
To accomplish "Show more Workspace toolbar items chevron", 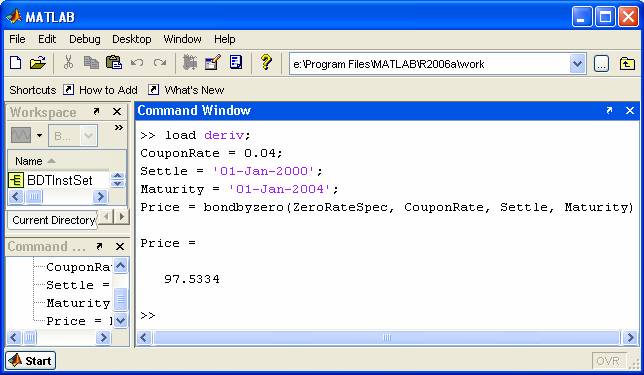I will point(118,127).
